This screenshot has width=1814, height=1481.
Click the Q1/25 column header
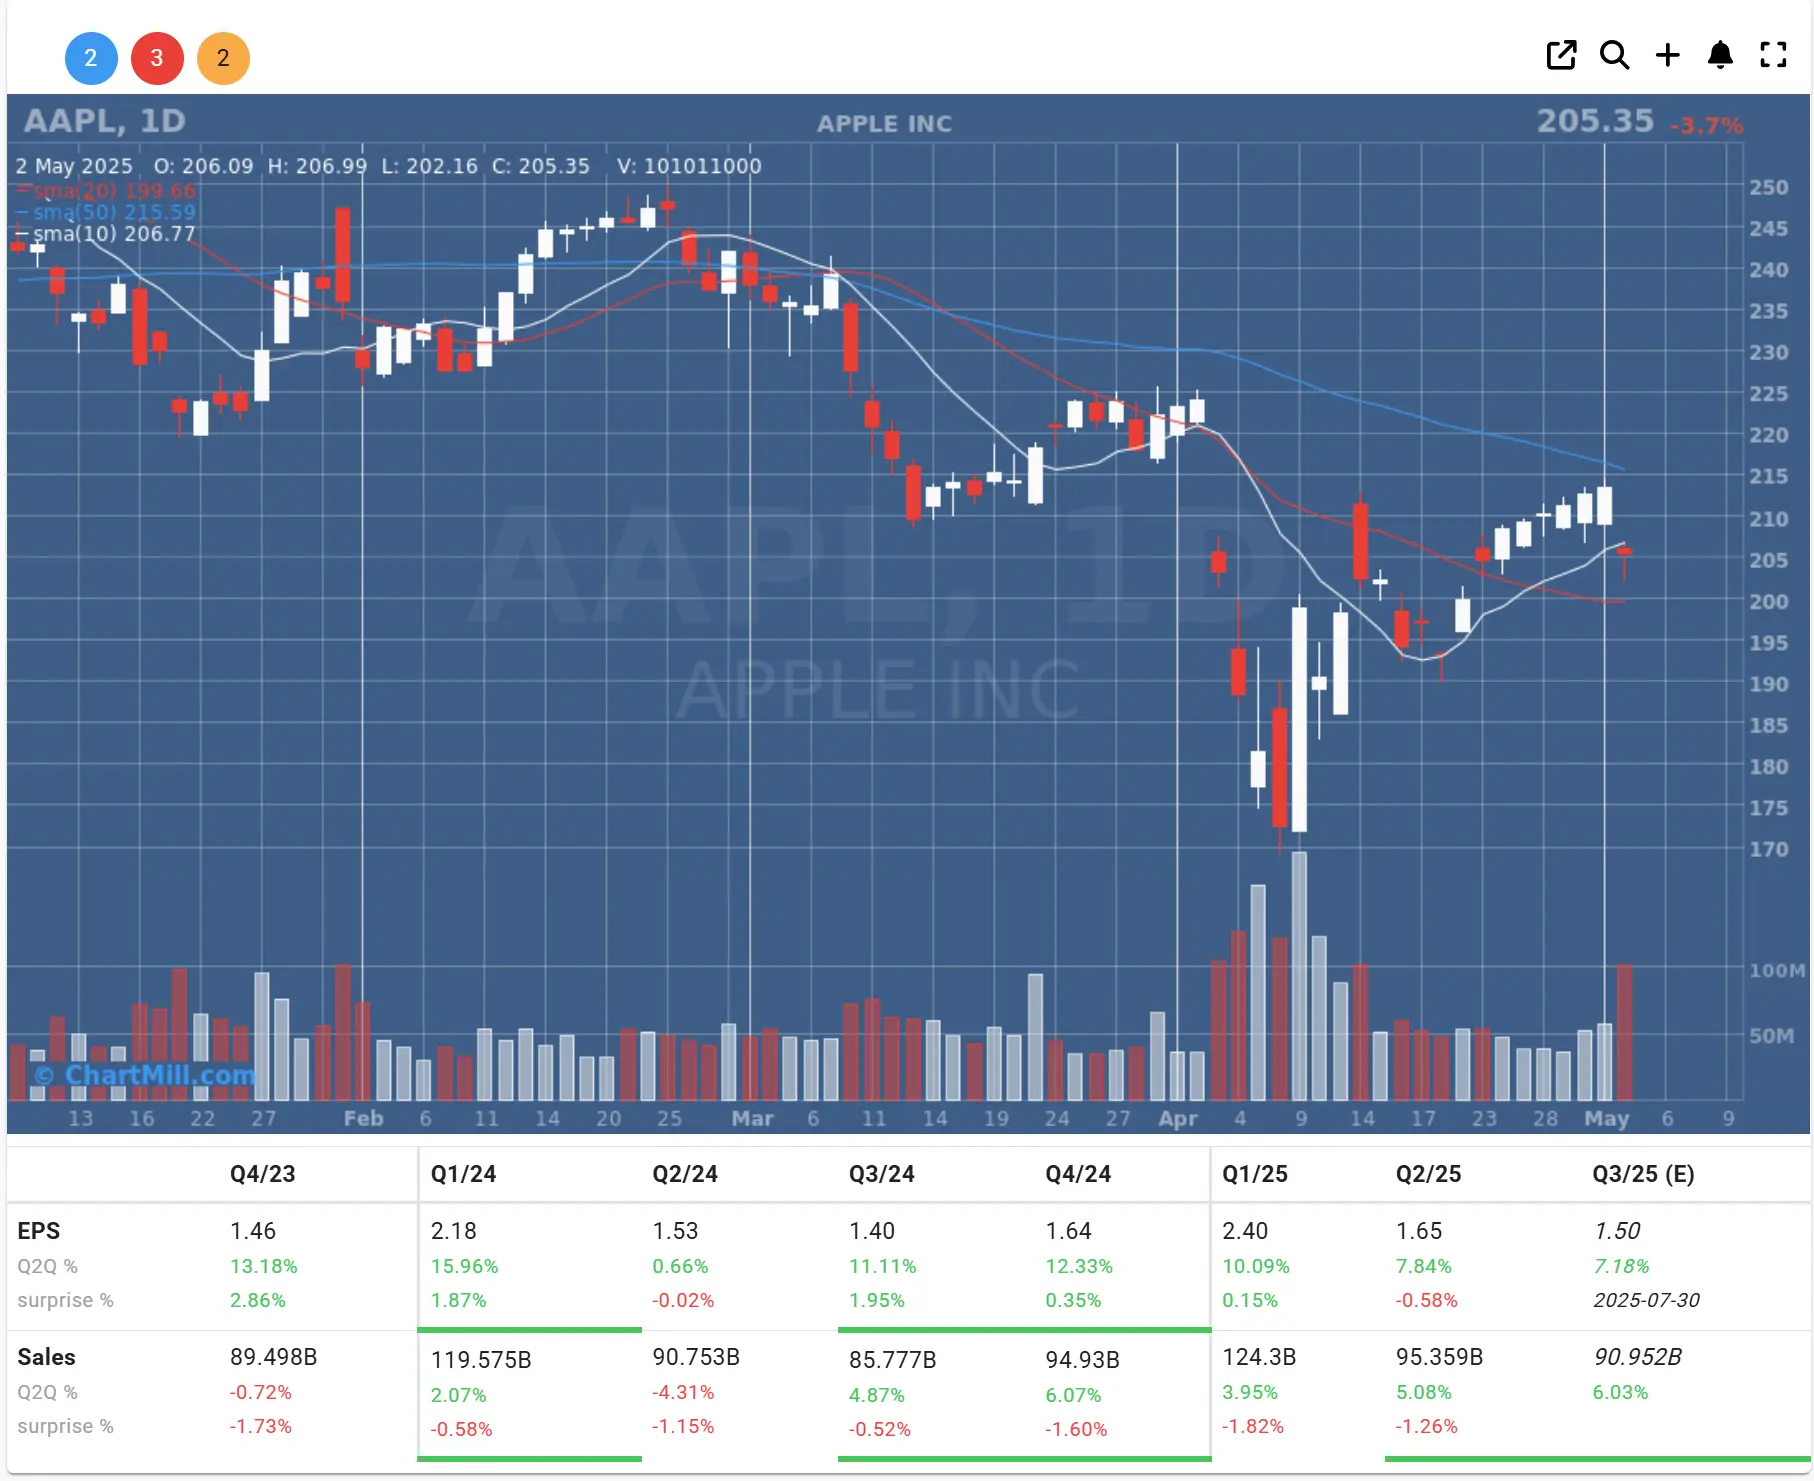coord(1255,1174)
